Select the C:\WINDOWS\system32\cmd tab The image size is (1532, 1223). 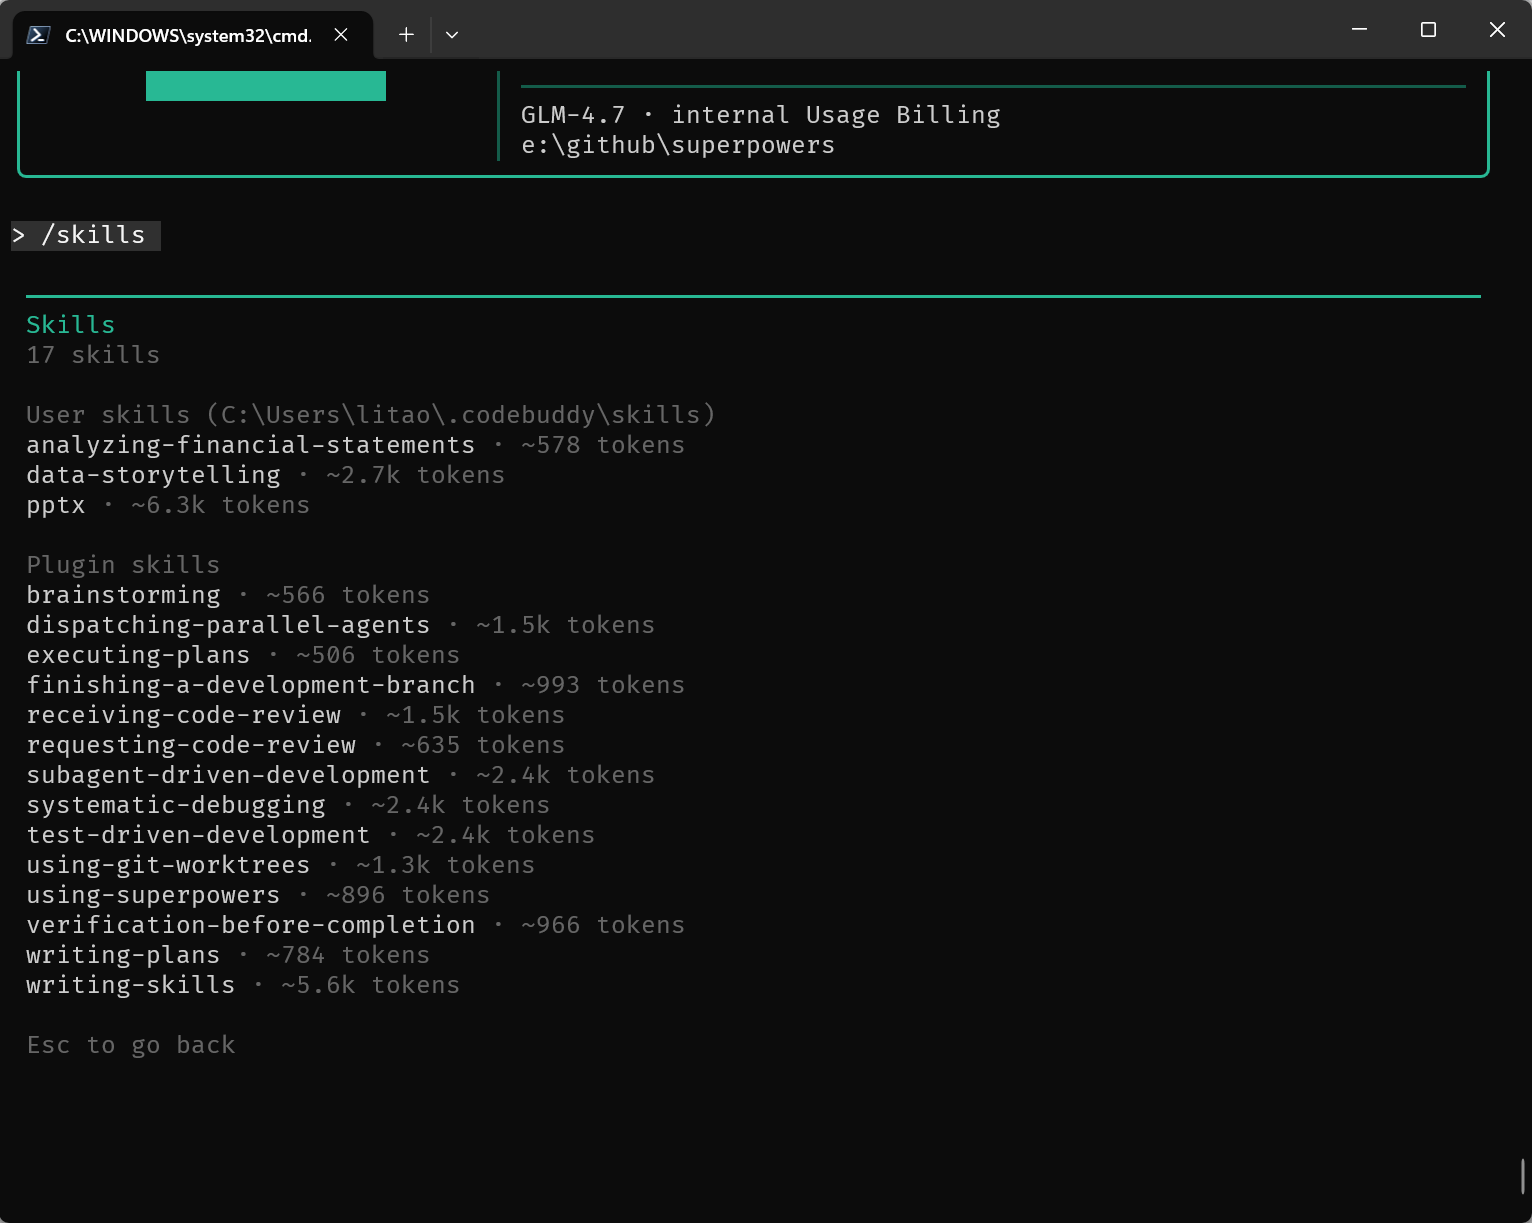point(188,36)
